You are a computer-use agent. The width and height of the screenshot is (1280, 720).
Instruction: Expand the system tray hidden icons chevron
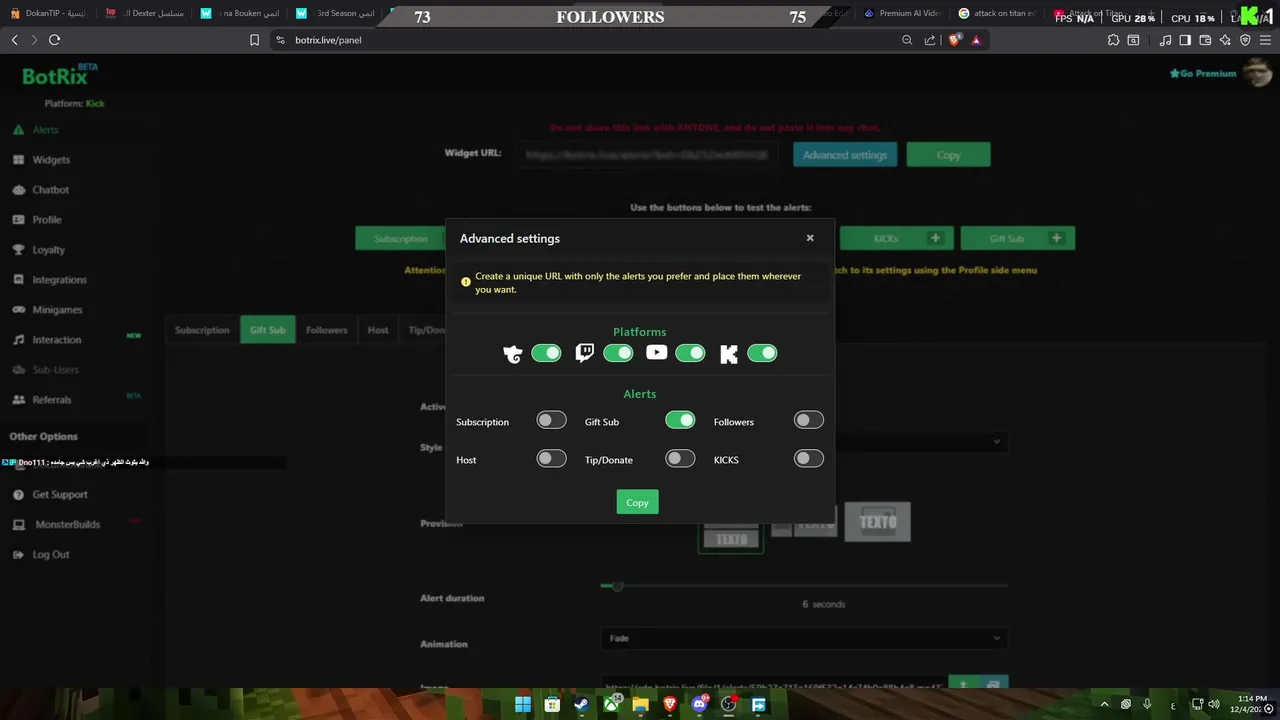(1104, 704)
